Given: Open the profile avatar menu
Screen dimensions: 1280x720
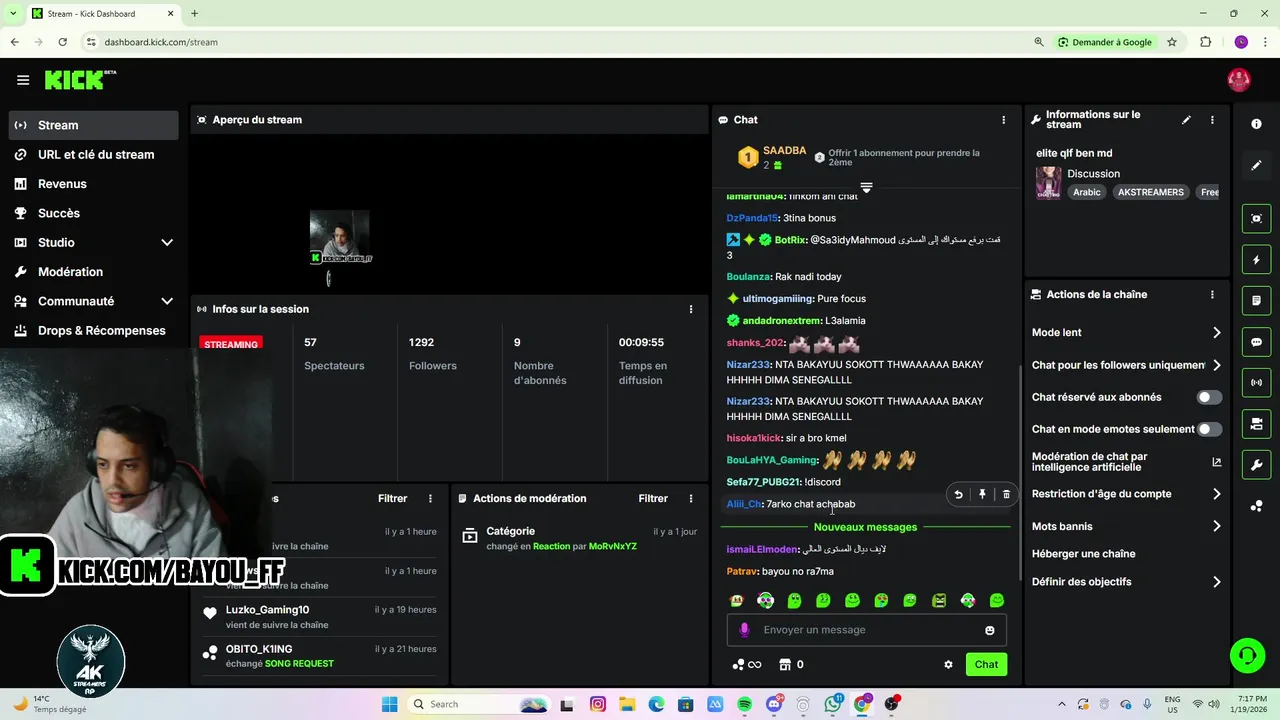Looking at the screenshot, I should tap(1239, 80).
